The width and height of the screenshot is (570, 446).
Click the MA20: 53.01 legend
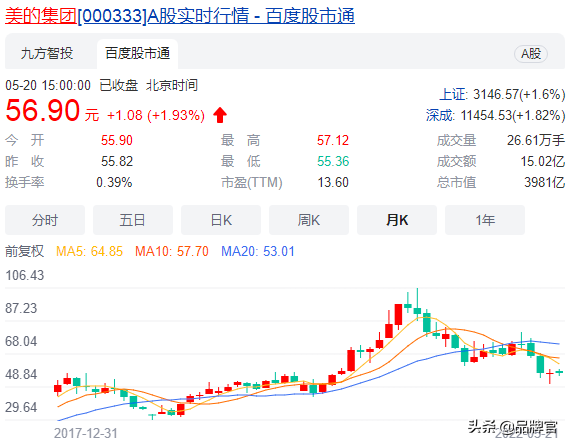click(258, 251)
